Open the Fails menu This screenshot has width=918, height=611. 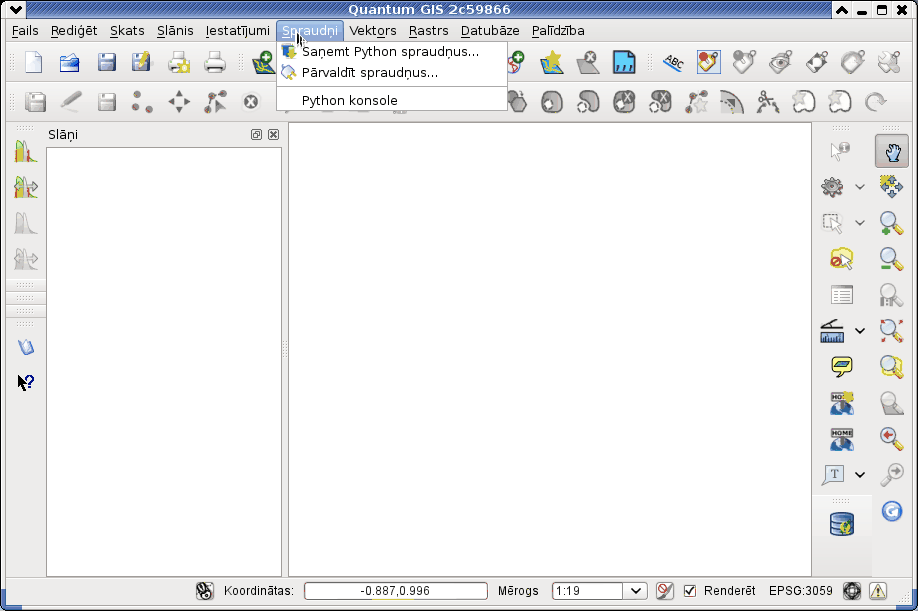pos(25,30)
